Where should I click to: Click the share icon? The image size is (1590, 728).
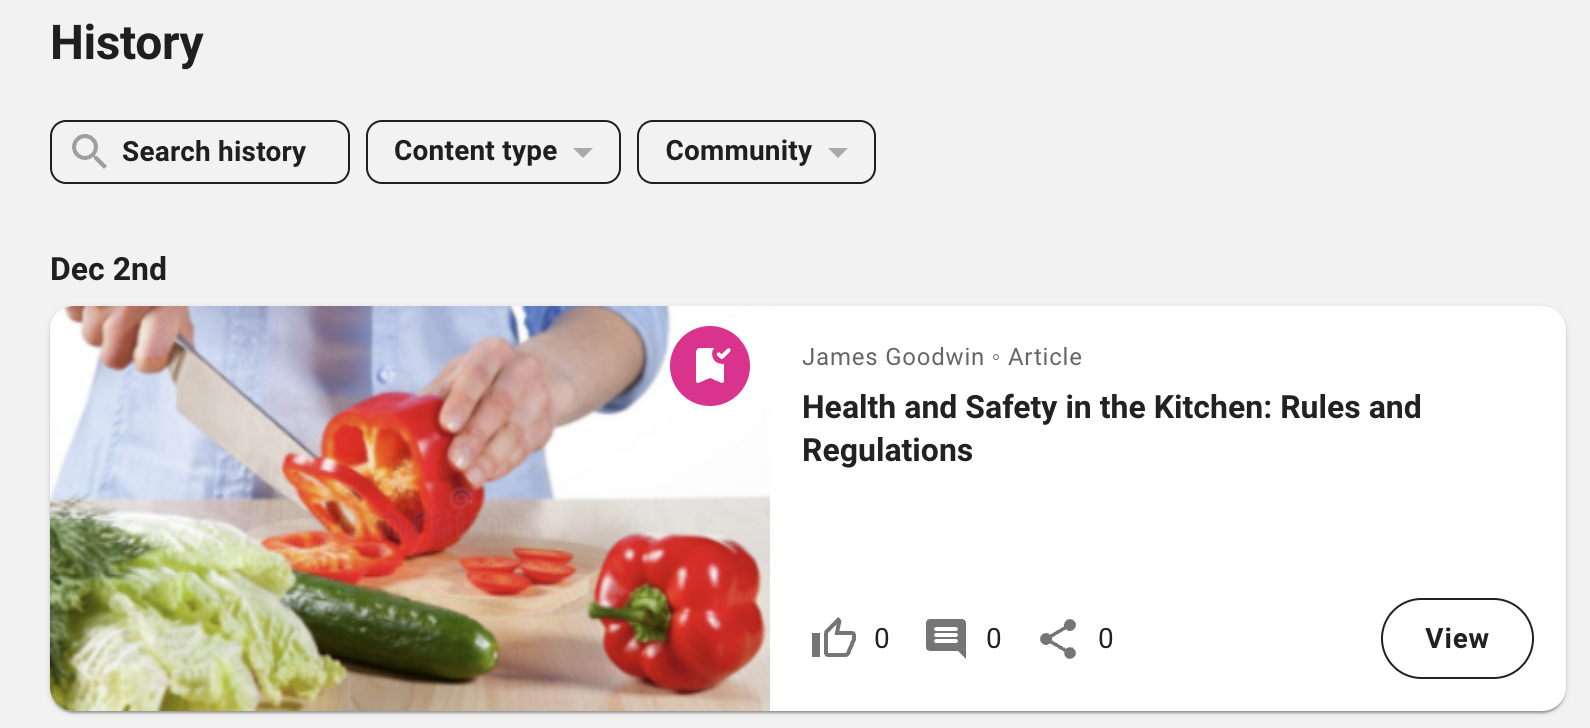pos(1058,638)
